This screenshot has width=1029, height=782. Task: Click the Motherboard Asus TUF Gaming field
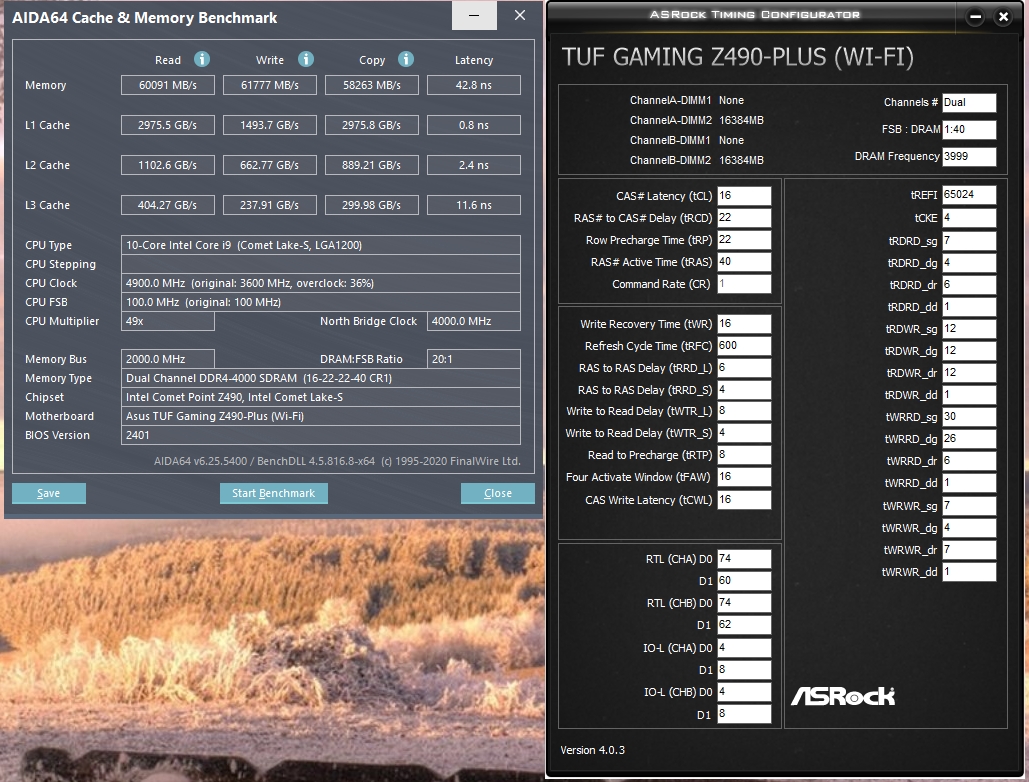click(321, 417)
